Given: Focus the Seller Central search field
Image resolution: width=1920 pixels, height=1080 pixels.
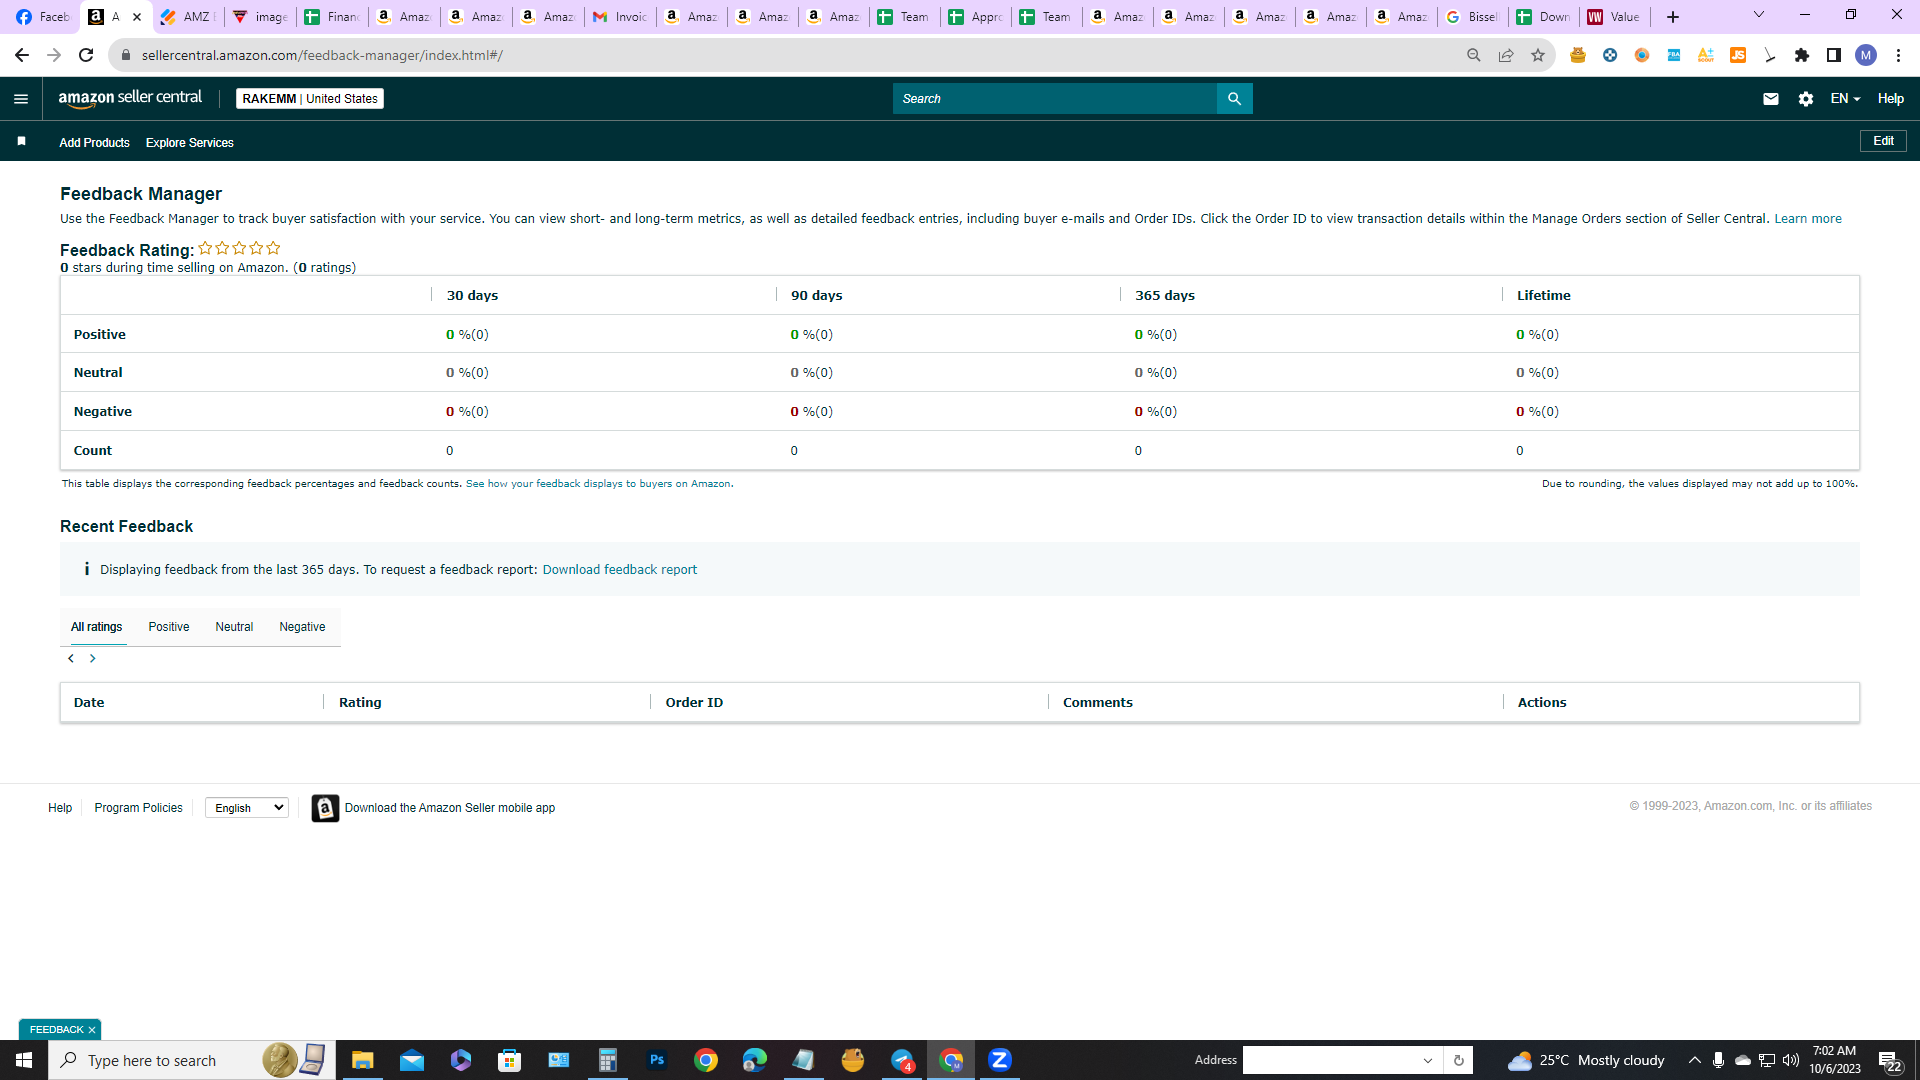Looking at the screenshot, I should pos(1055,98).
